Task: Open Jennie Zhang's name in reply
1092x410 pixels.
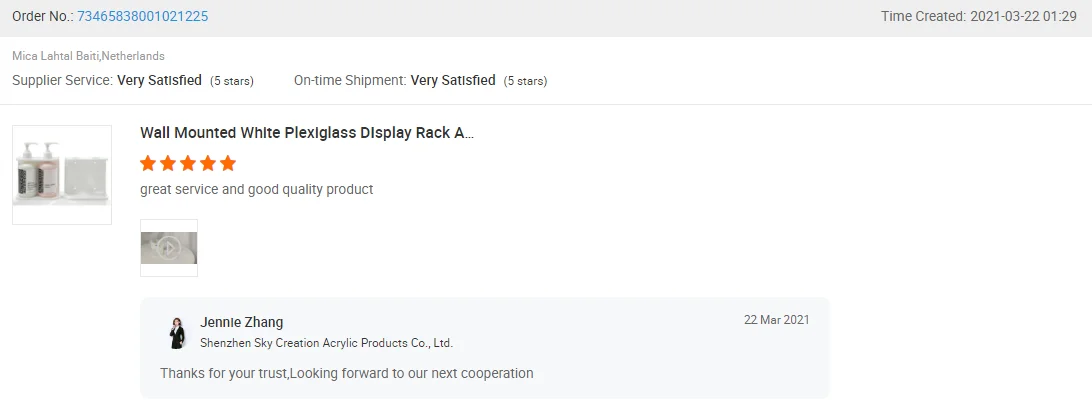Action: tap(241, 322)
